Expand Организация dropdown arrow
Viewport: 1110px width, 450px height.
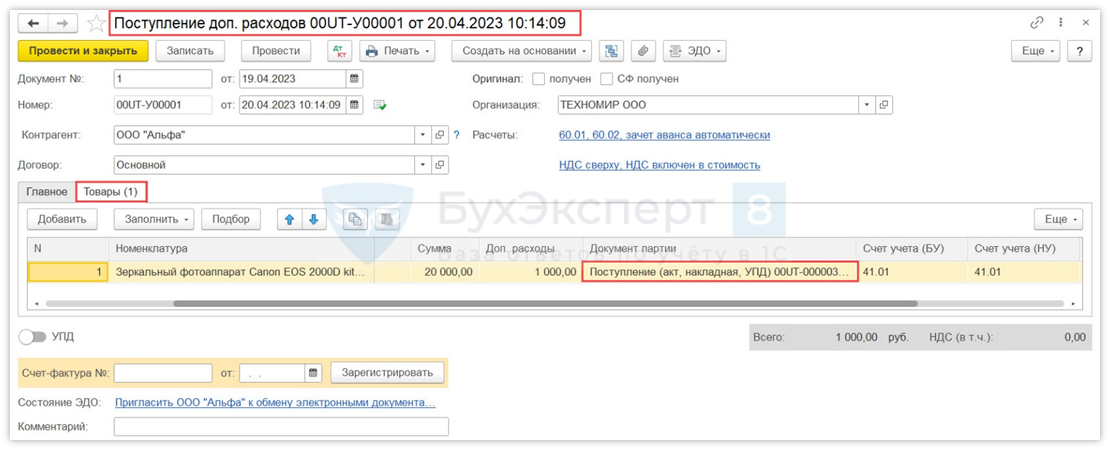[x=868, y=105]
